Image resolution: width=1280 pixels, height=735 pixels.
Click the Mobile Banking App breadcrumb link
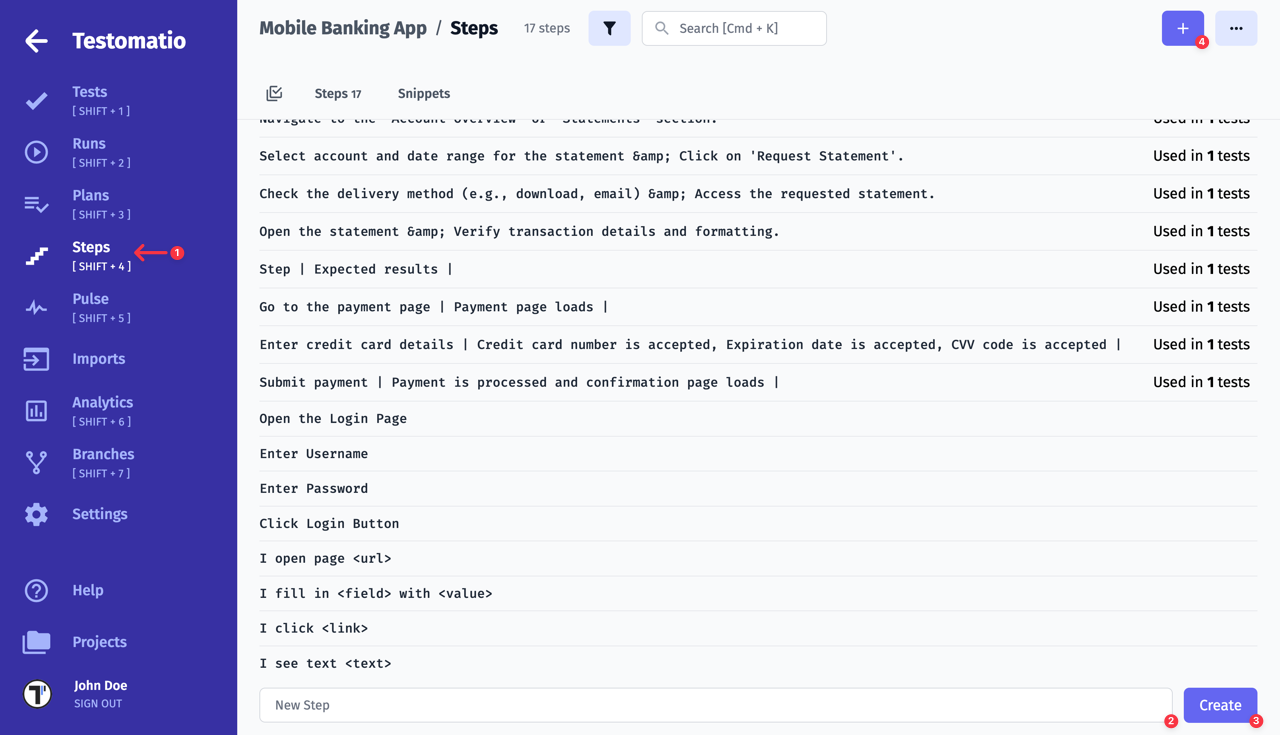coord(343,28)
